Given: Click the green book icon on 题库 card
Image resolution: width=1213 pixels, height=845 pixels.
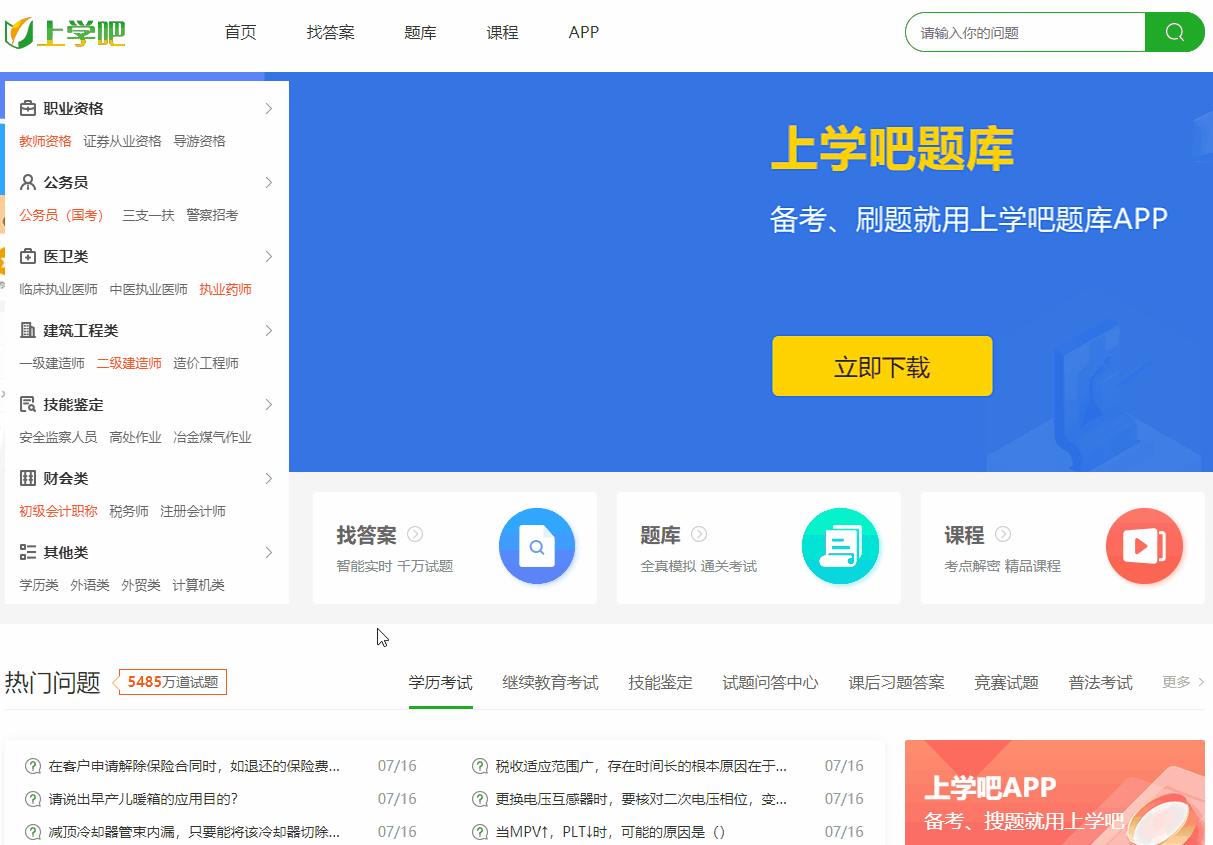Looking at the screenshot, I should point(840,546).
